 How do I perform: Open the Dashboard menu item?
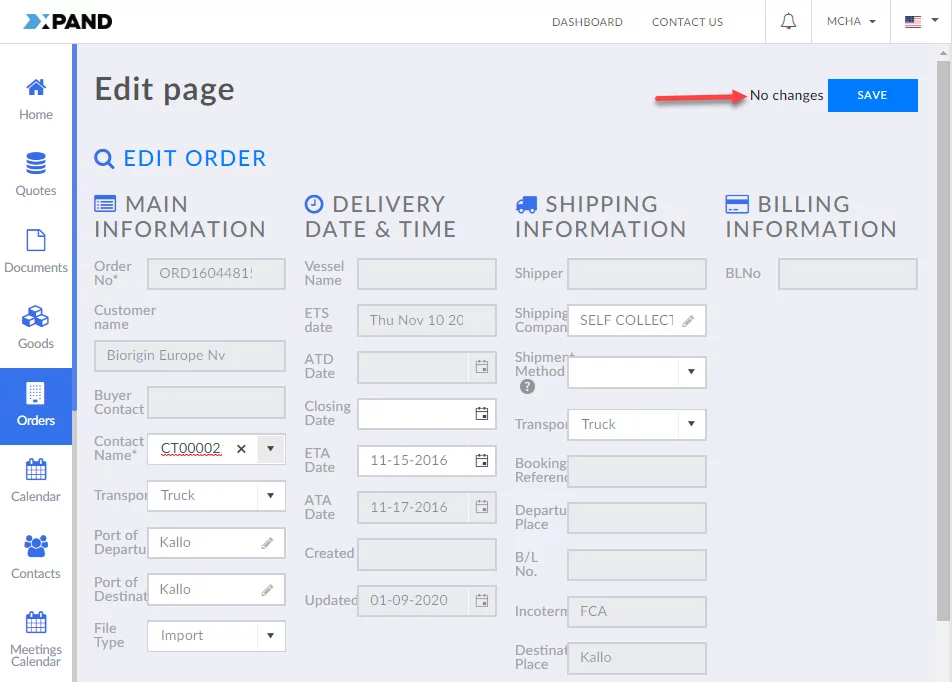pyautogui.click(x=587, y=22)
